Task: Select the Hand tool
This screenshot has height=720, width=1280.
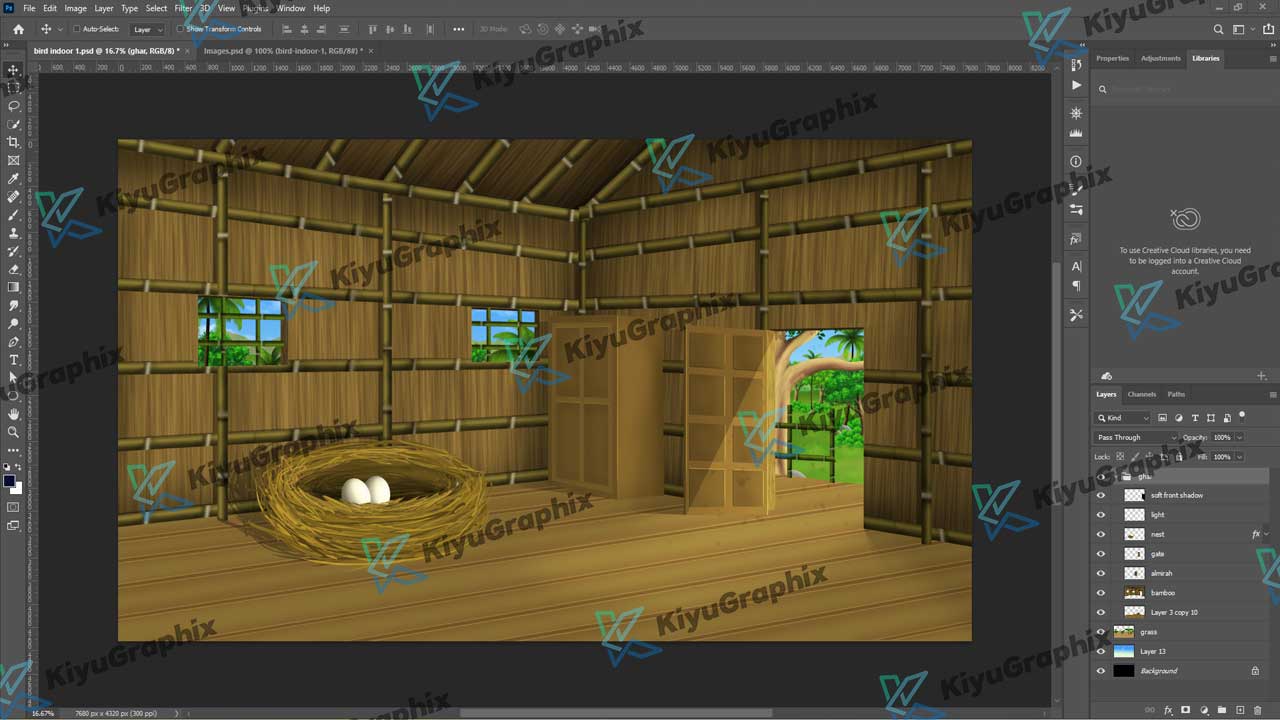Action: click(x=14, y=414)
